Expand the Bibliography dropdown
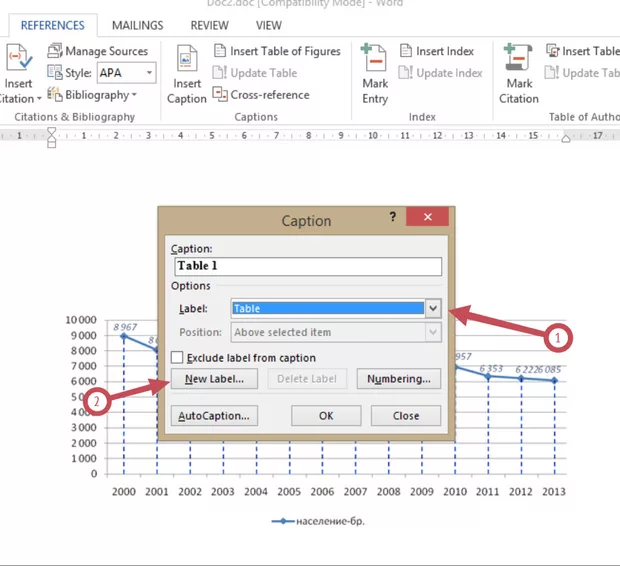Screen dimensions: 620x566 point(134,95)
